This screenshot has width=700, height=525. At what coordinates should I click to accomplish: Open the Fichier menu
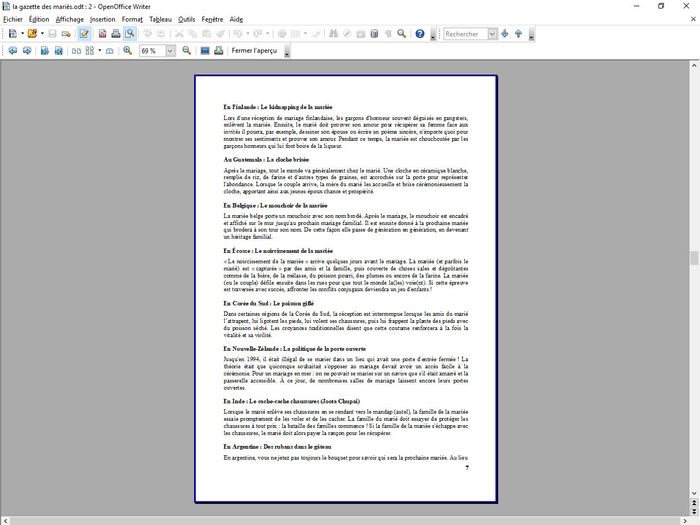[12, 19]
